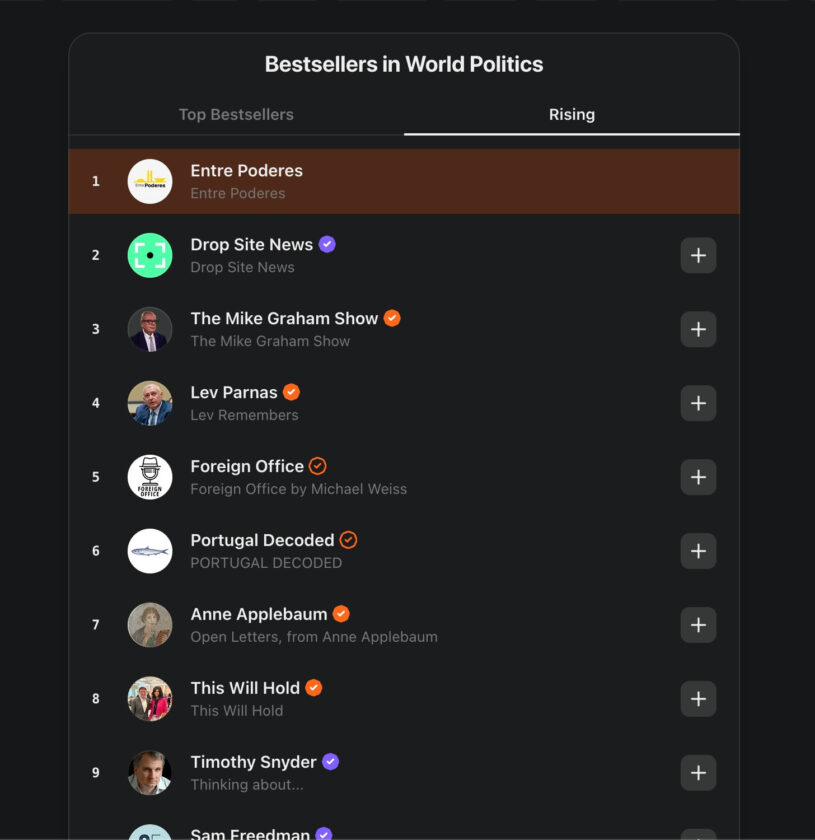
Task: Subscribe to Foreign Office with plus button
Action: coord(698,477)
